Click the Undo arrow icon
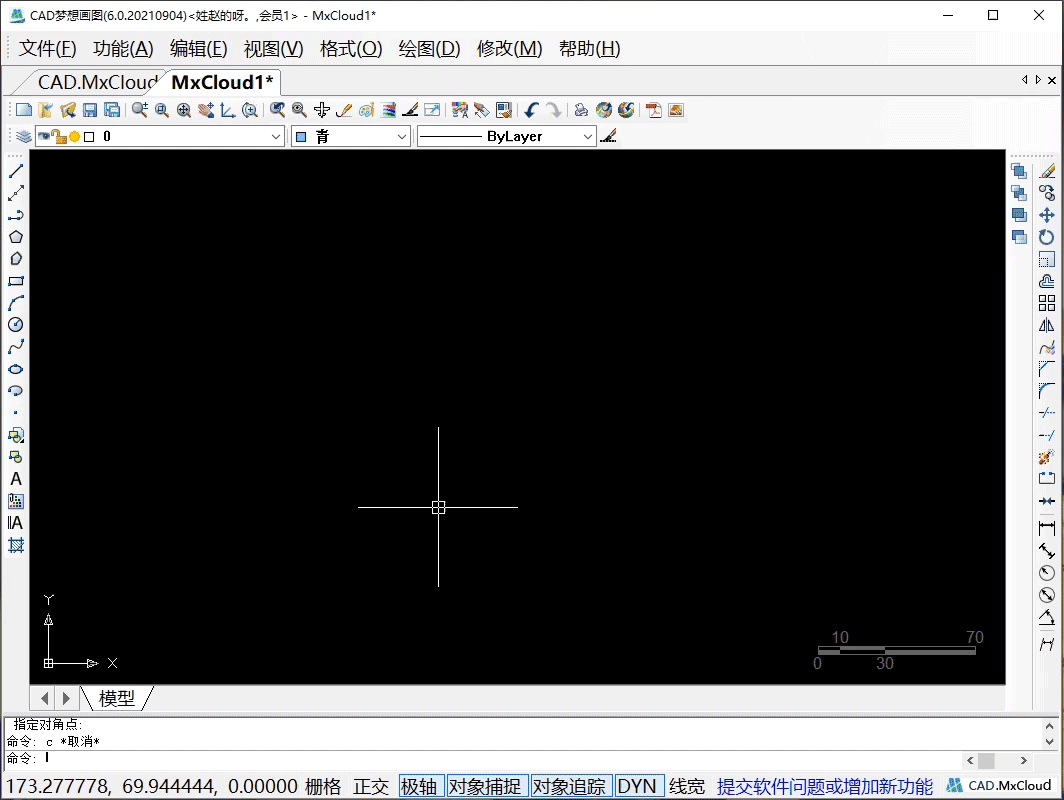Screen dimensions: 1064x800 (531, 110)
